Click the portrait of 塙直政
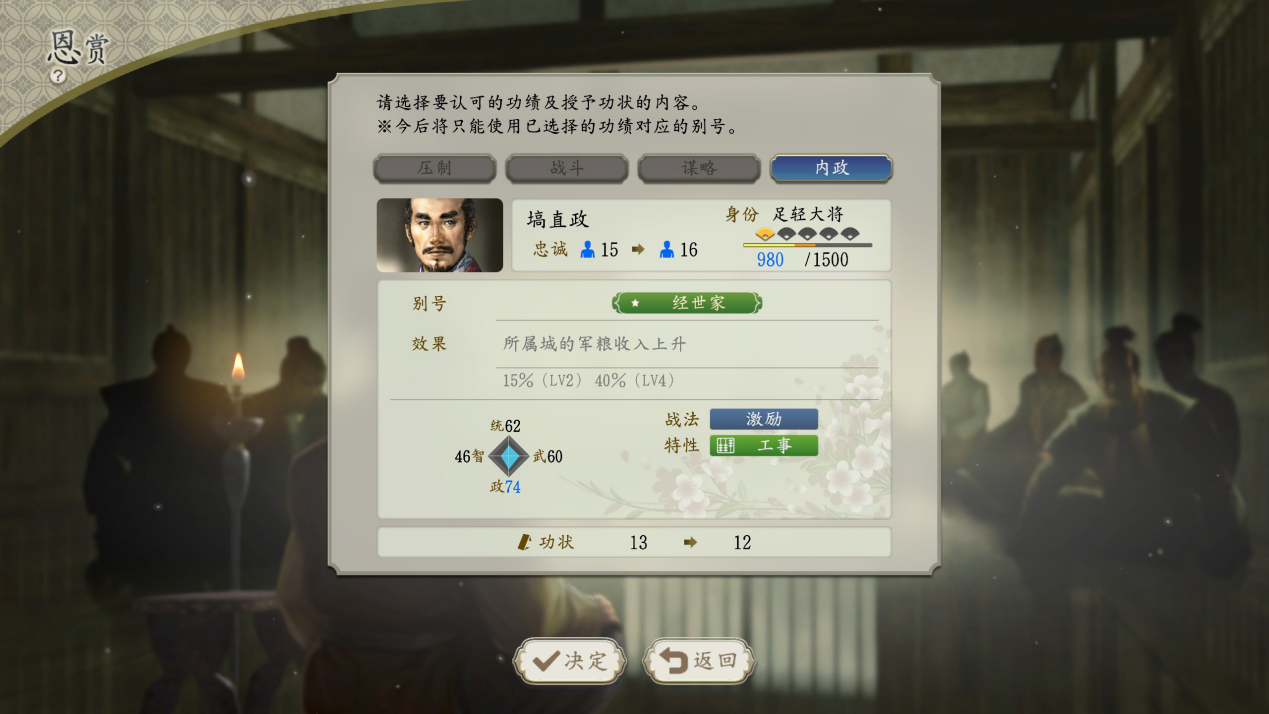Image resolution: width=1269 pixels, height=714 pixels. (440, 235)
